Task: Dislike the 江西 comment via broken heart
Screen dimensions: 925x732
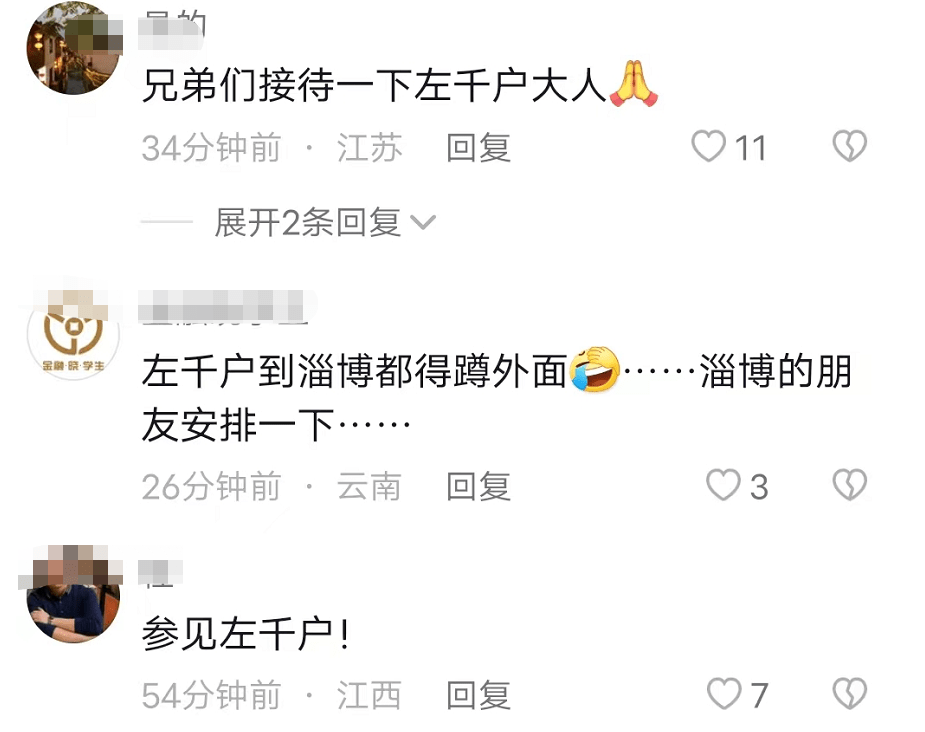Action: tap(849, 693)
